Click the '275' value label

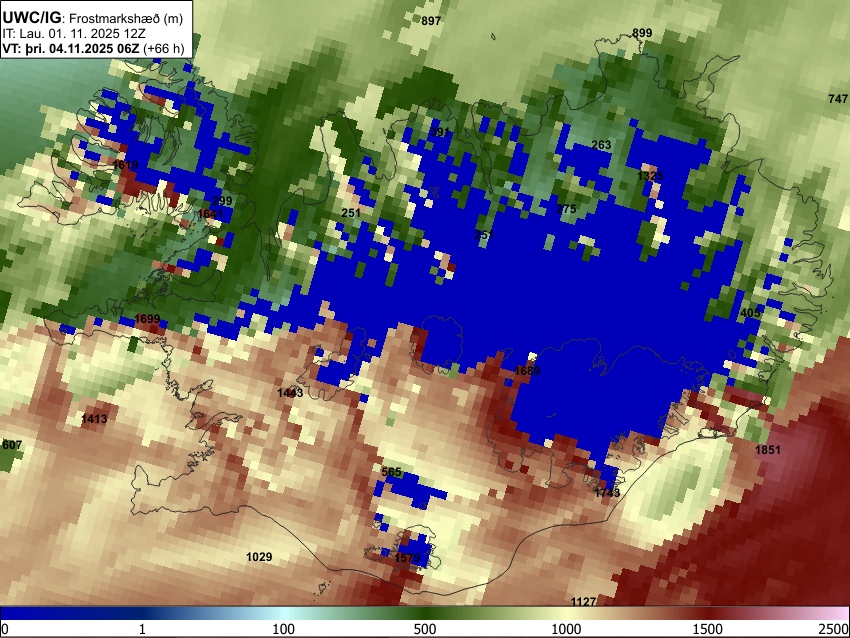coord(566,209)
